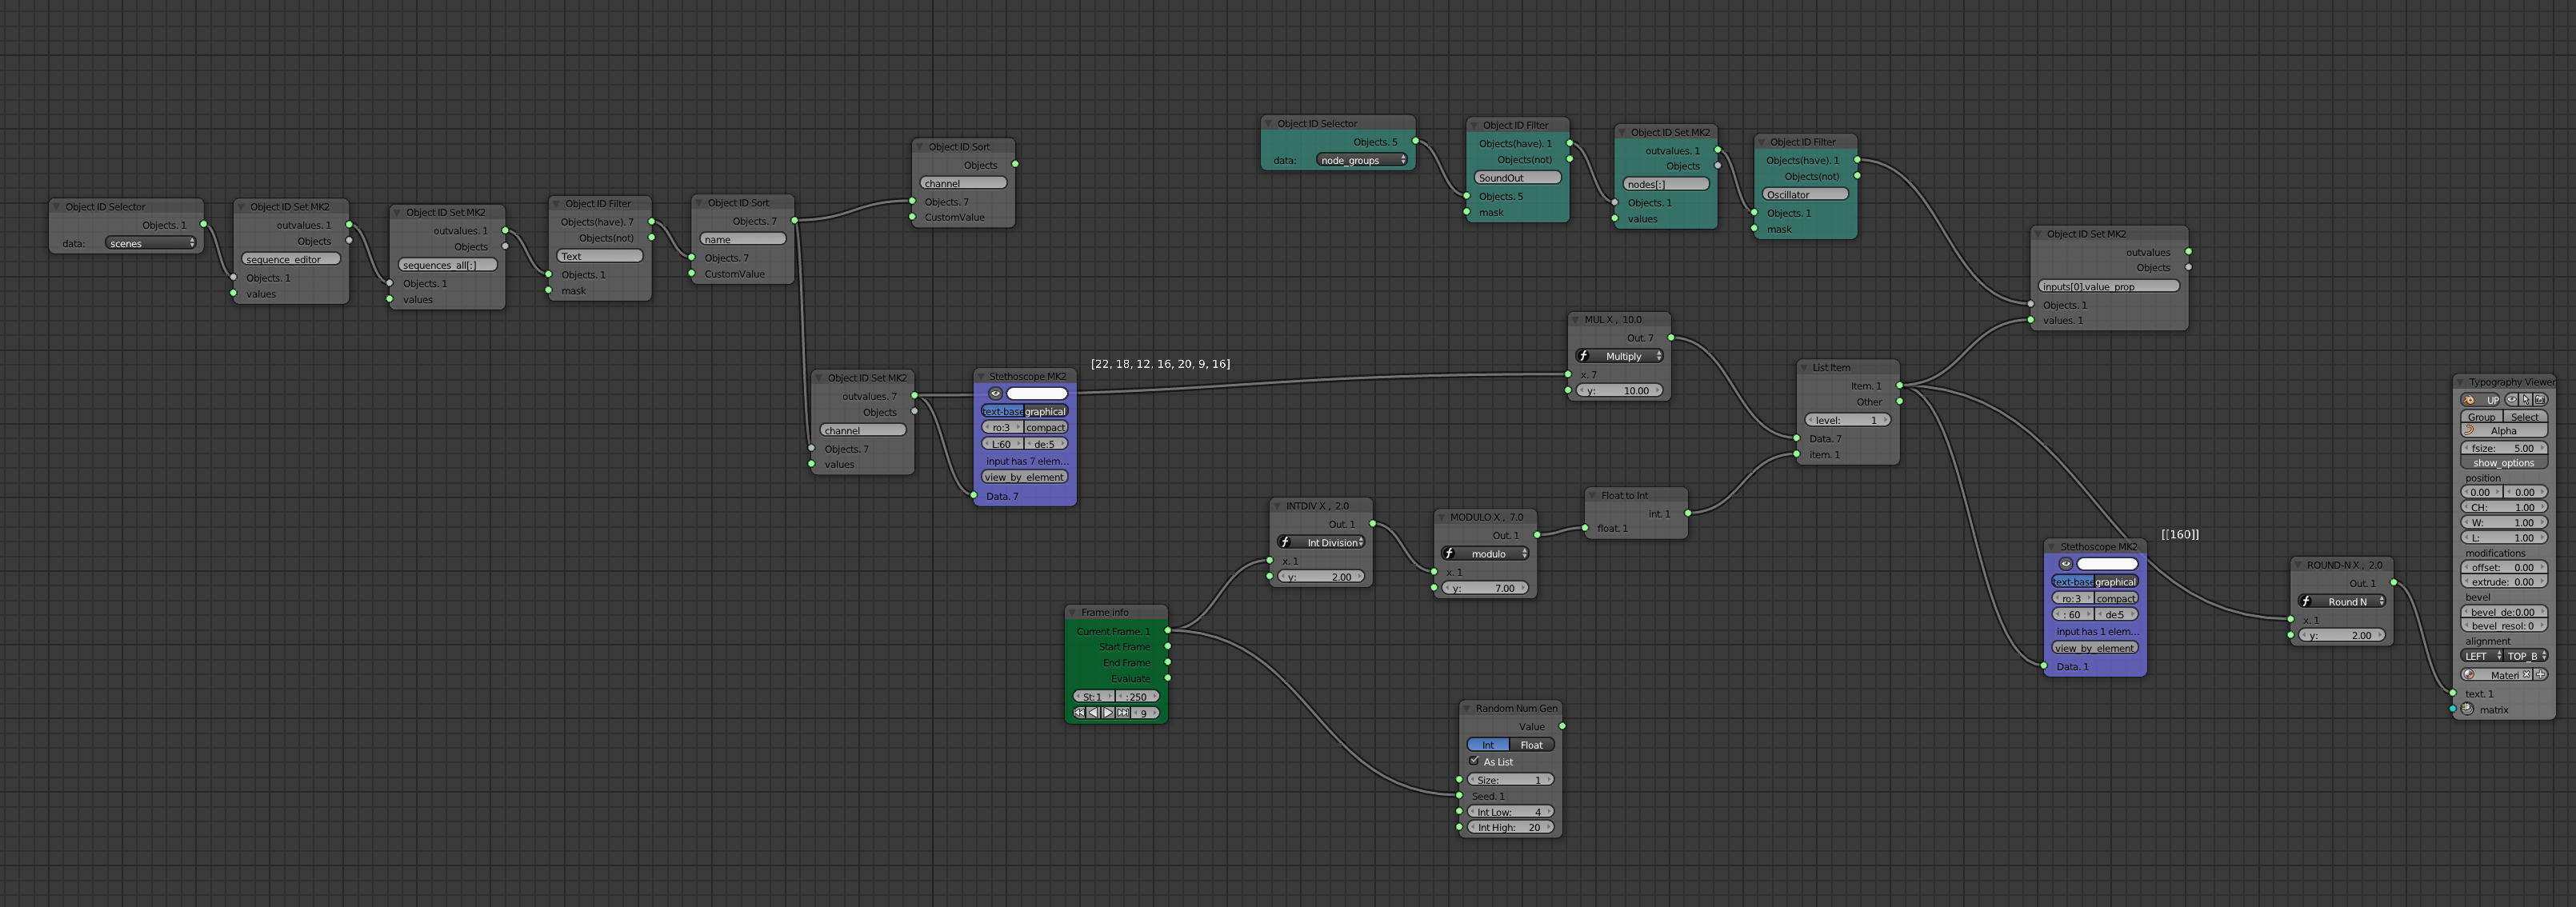
Task: Open the Round N function dropdown
Action: [2342, 602]
